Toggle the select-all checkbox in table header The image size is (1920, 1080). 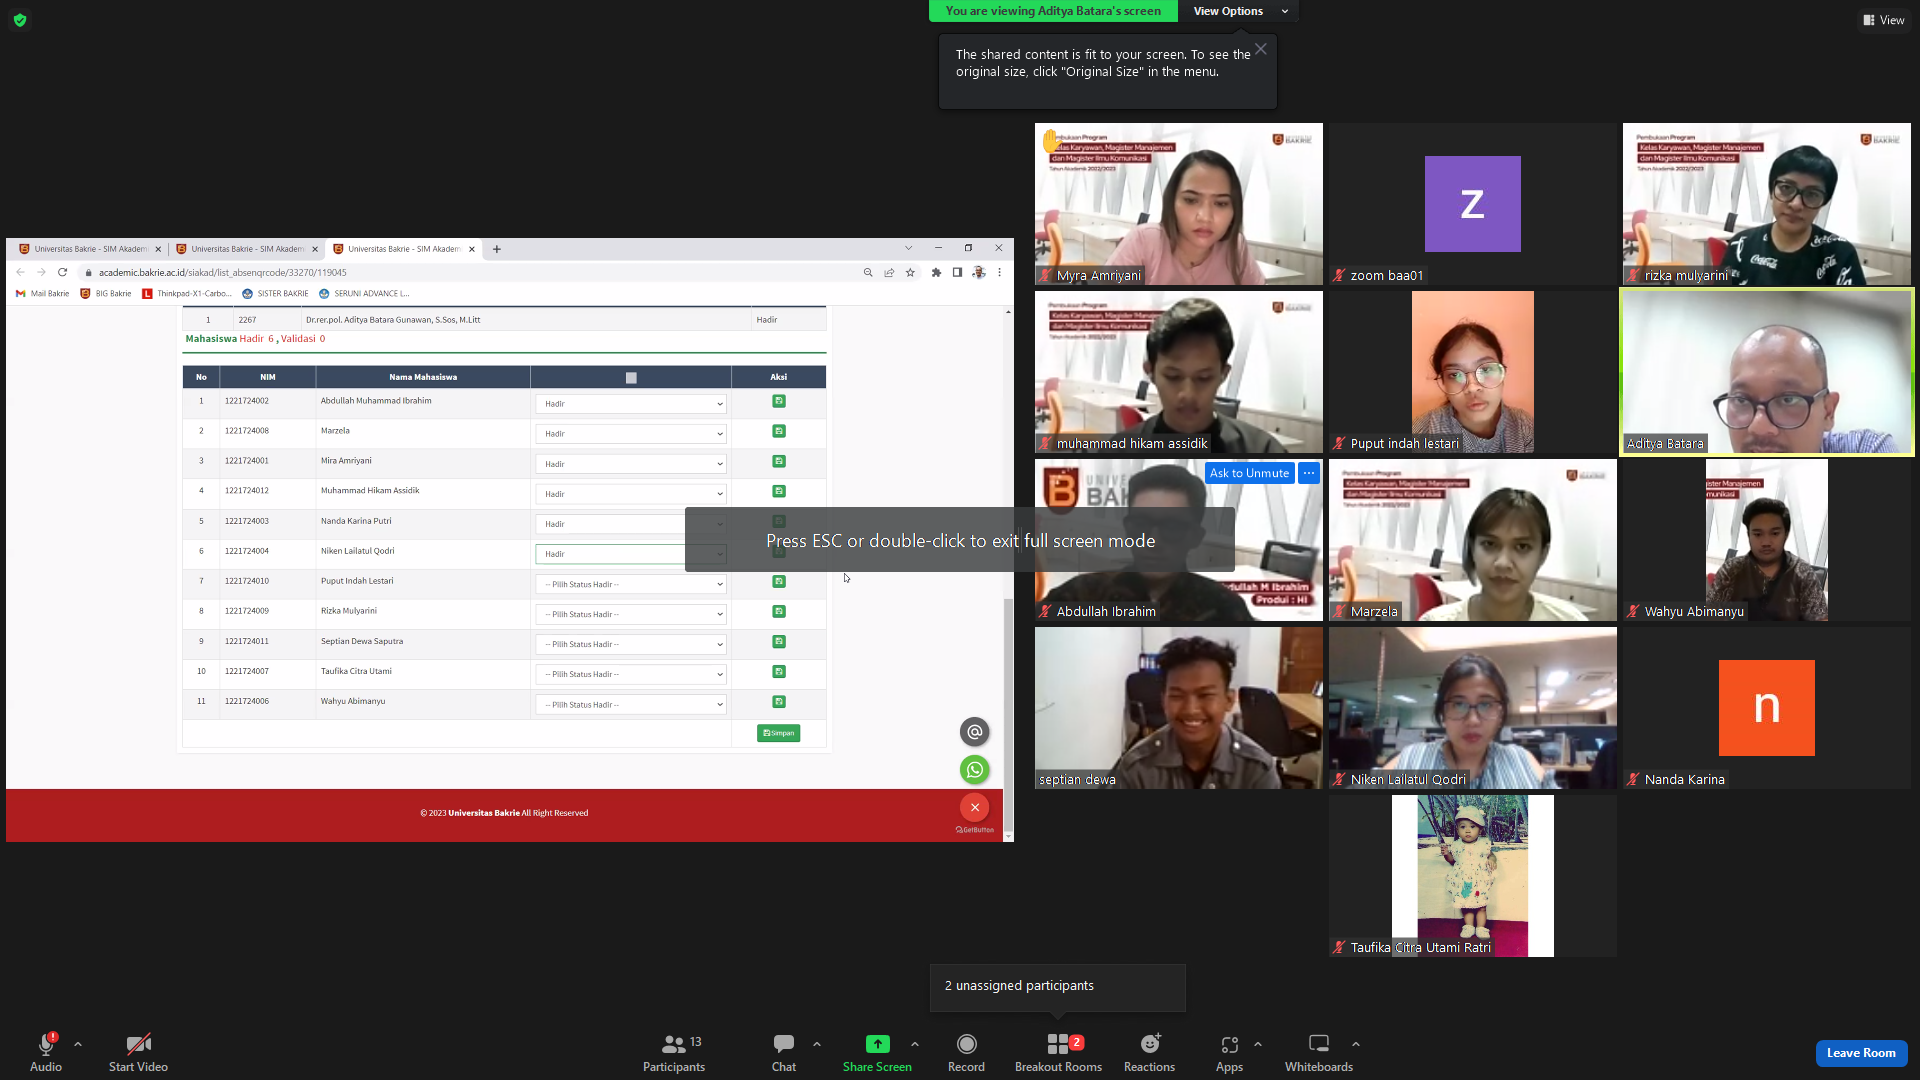pos(631,378)
